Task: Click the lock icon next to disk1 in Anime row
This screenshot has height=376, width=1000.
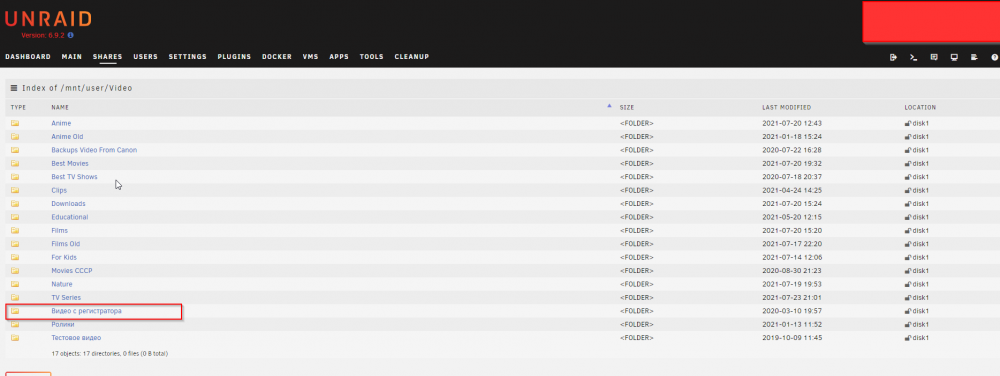Action: coord(908,123)
